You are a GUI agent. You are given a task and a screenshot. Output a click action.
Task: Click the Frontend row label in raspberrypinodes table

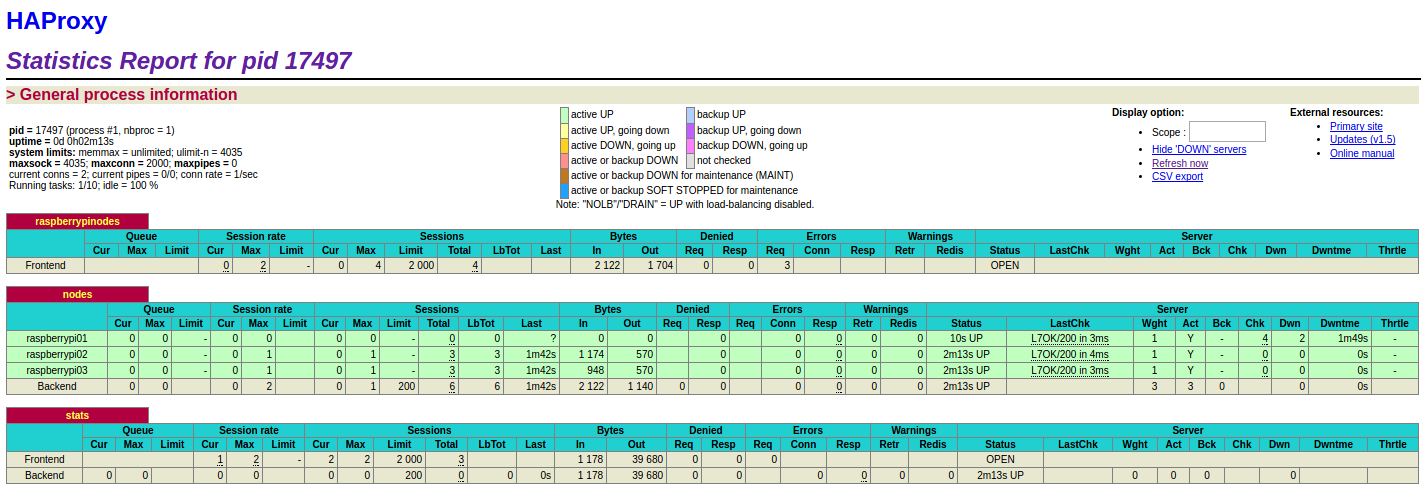pos(46,265)
